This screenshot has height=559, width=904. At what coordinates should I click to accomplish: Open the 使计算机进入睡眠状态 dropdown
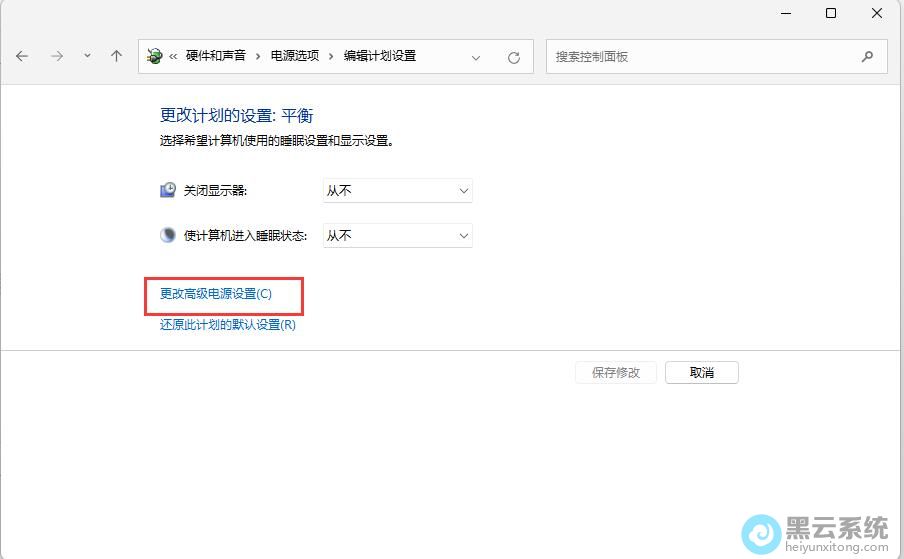[x=397, y=235]
